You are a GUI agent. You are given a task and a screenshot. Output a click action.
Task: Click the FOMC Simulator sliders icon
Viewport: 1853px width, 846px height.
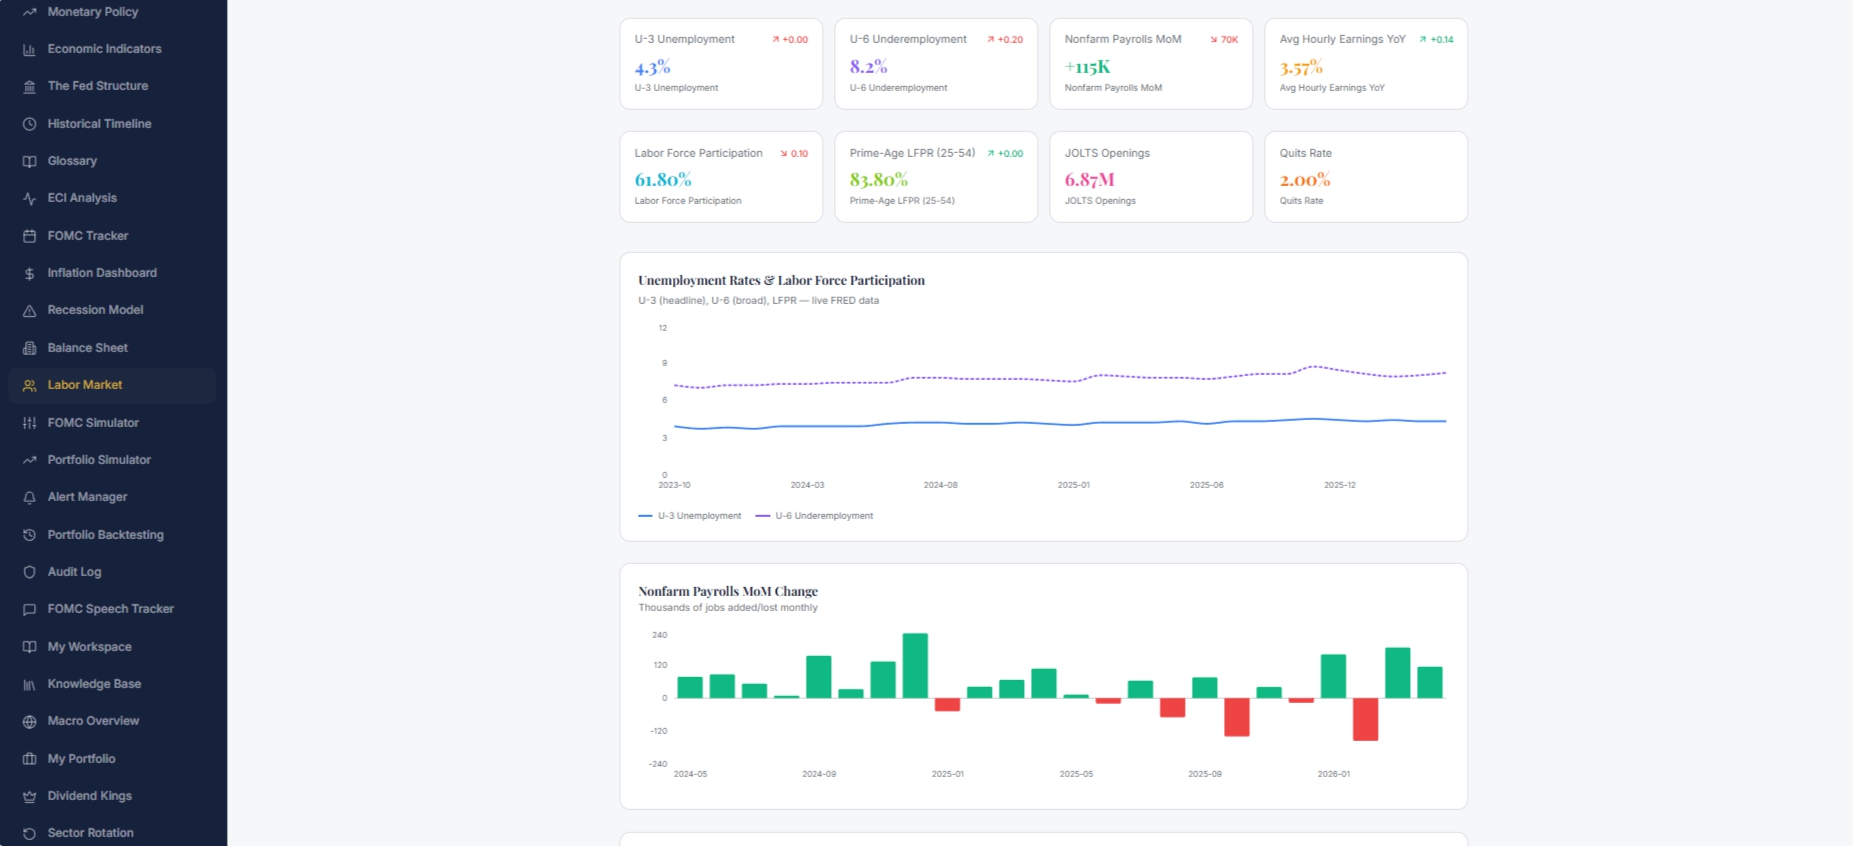(x=29, y=423)
